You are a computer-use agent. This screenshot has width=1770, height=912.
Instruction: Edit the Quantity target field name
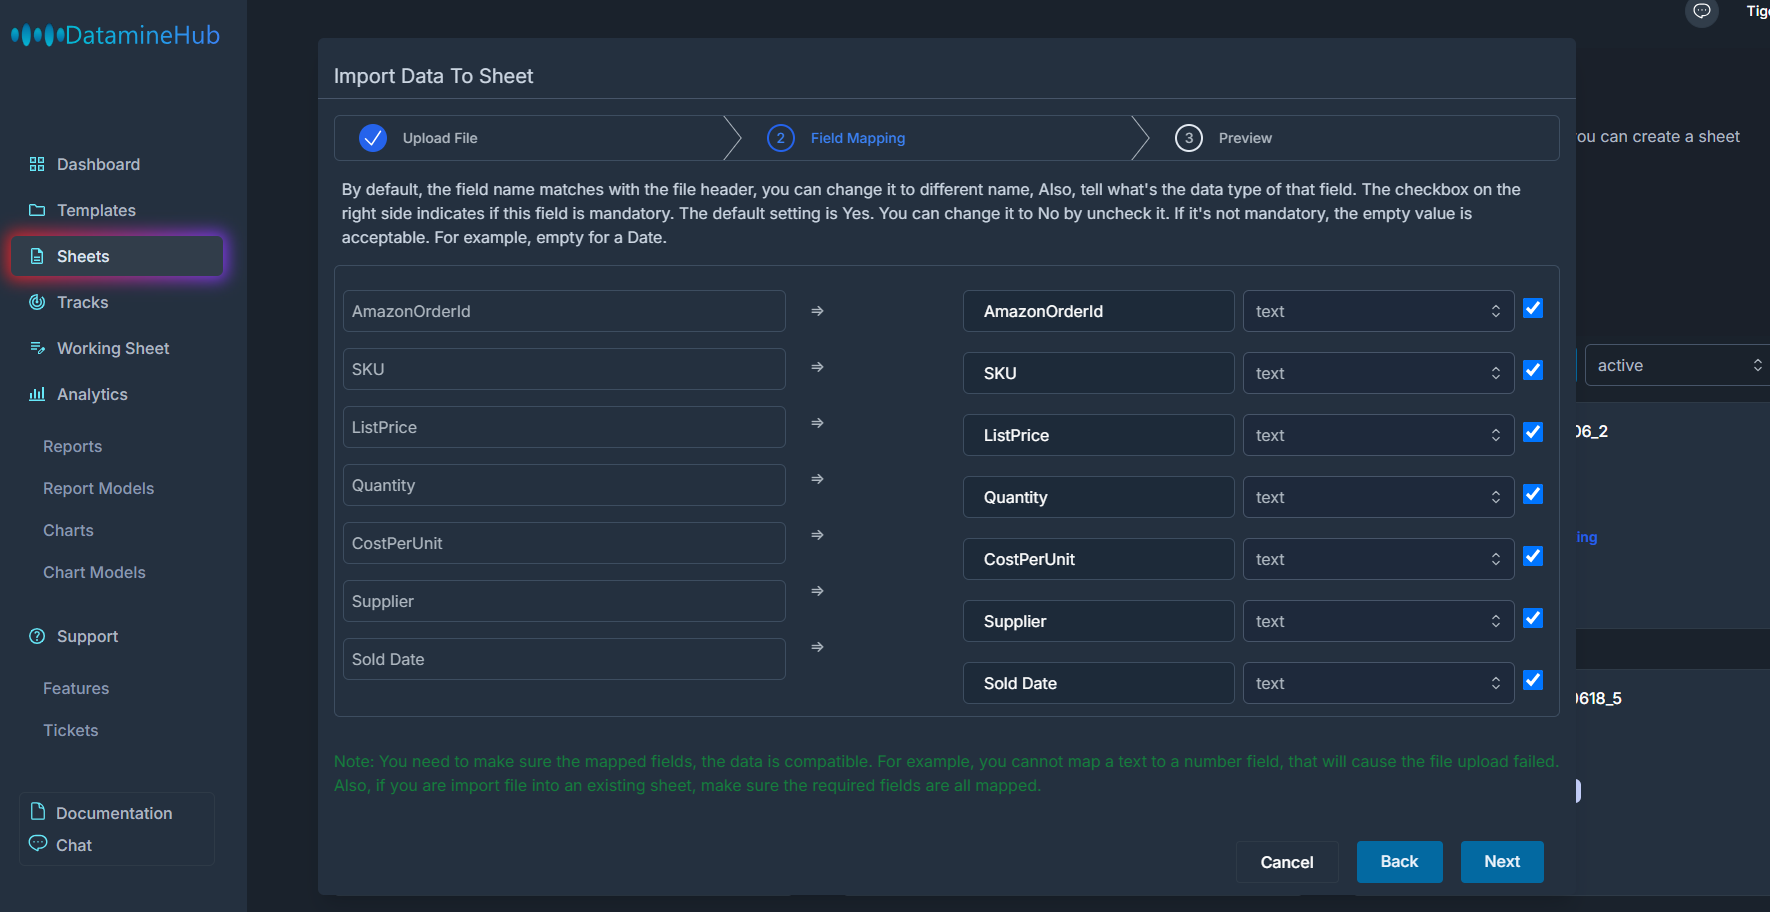[x=1098, y=497]
